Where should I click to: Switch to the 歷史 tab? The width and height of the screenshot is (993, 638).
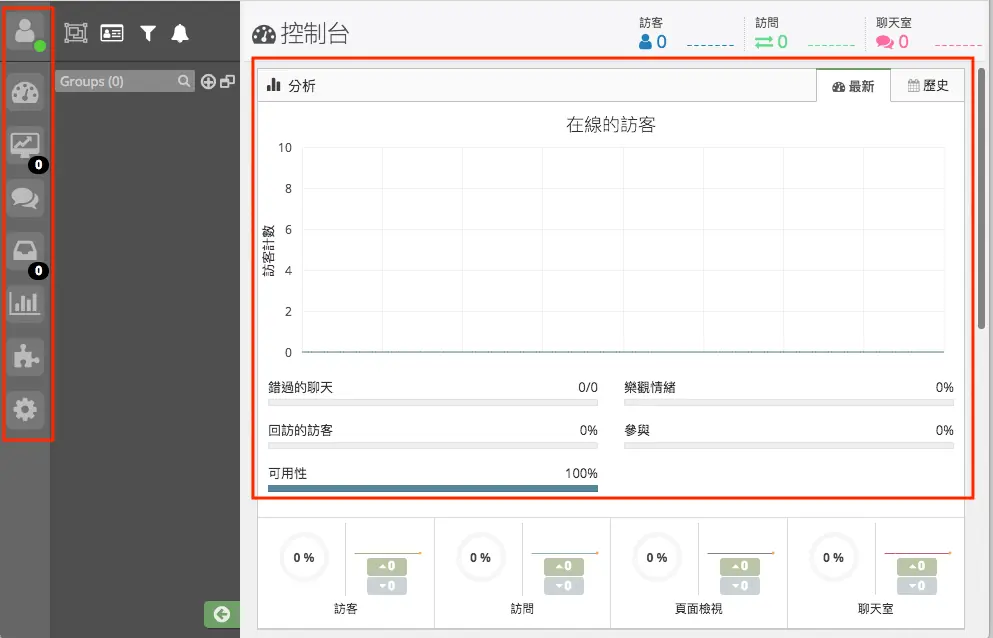928,86
